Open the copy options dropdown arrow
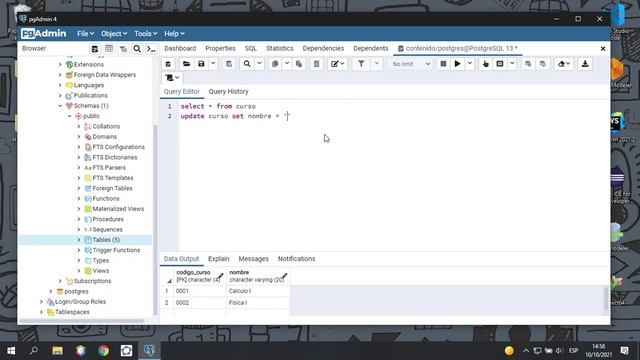Viewport: 640px width, 360px height. pos(287,64)
